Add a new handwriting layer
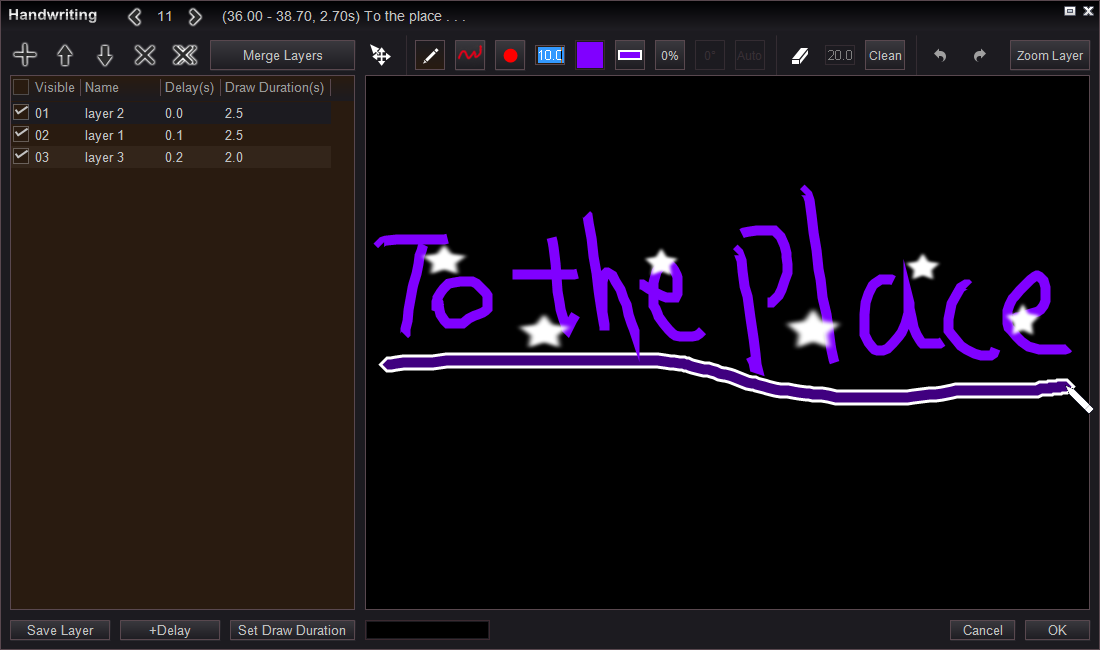The height and width of the screenshot is (650, 1100). tap(25, 55)
